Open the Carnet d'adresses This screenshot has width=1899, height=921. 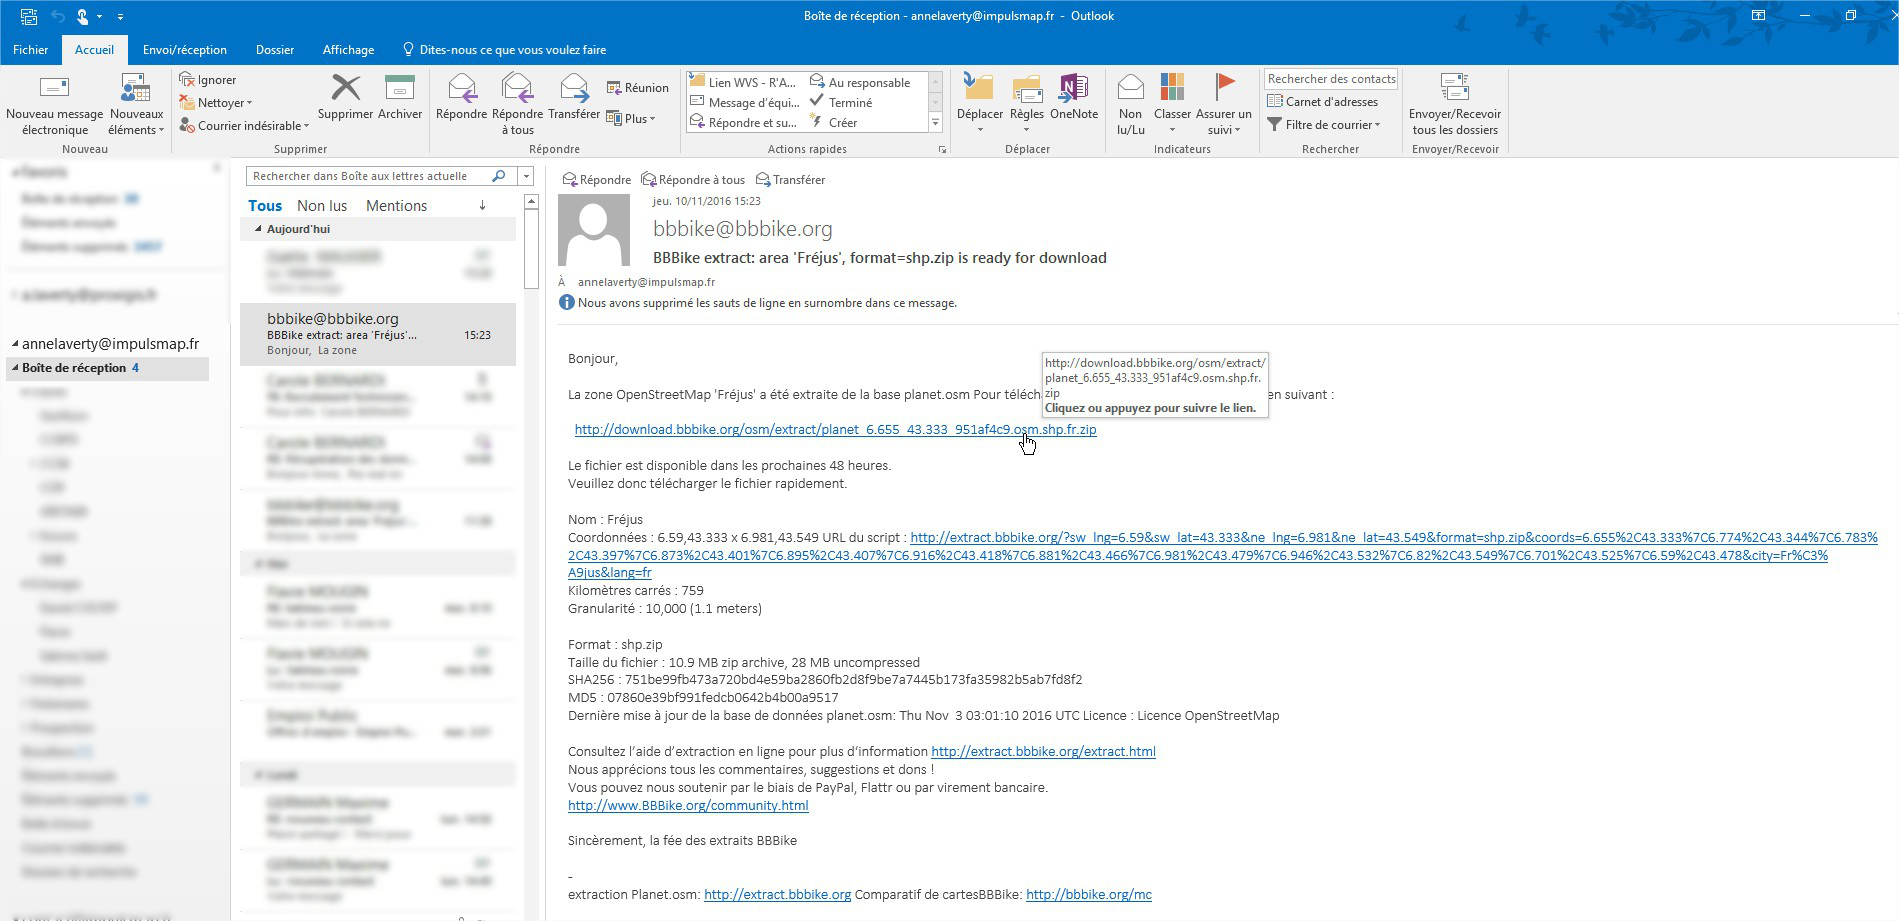[x=1322, y=102]
